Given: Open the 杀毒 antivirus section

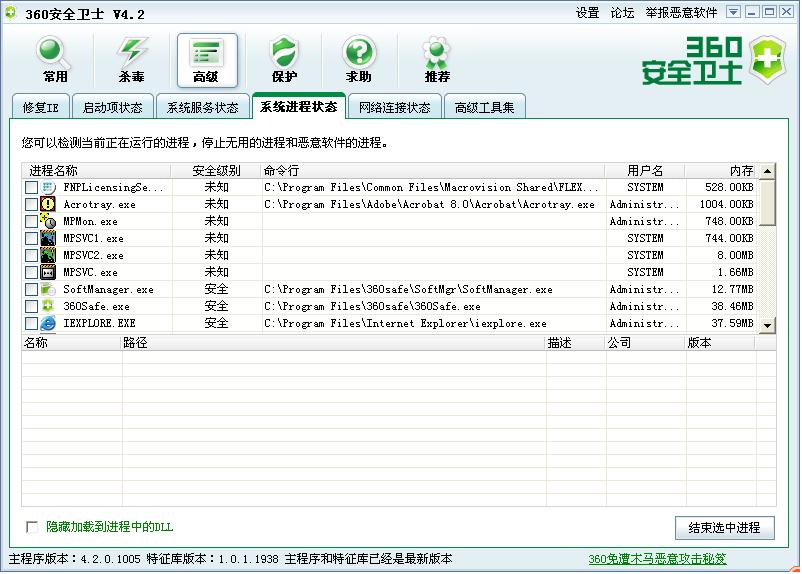Looking at the screenshot, I should [131, 60].
